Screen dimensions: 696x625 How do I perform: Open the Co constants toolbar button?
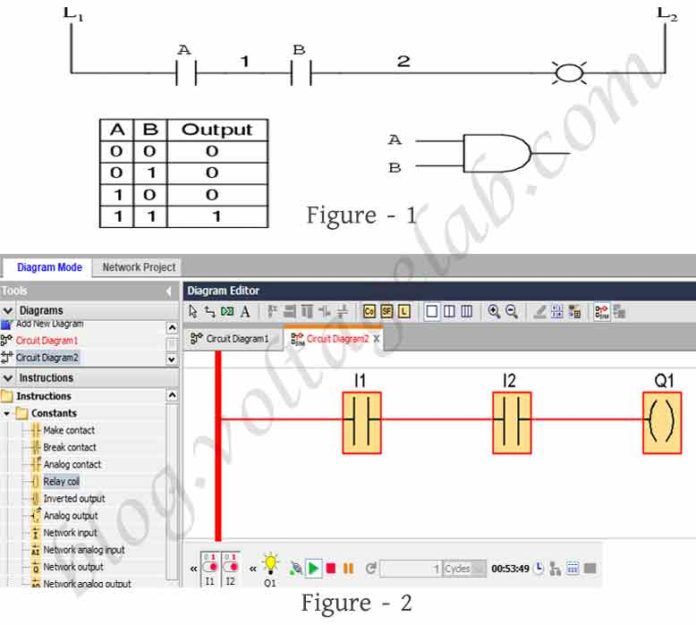(x=369, y=312)
